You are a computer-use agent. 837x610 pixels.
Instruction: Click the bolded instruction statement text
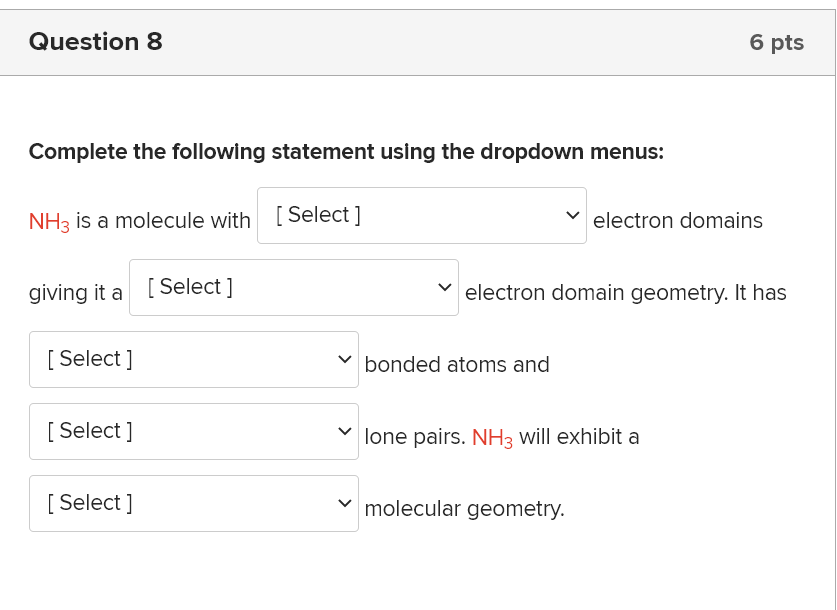tap(345, 151)
